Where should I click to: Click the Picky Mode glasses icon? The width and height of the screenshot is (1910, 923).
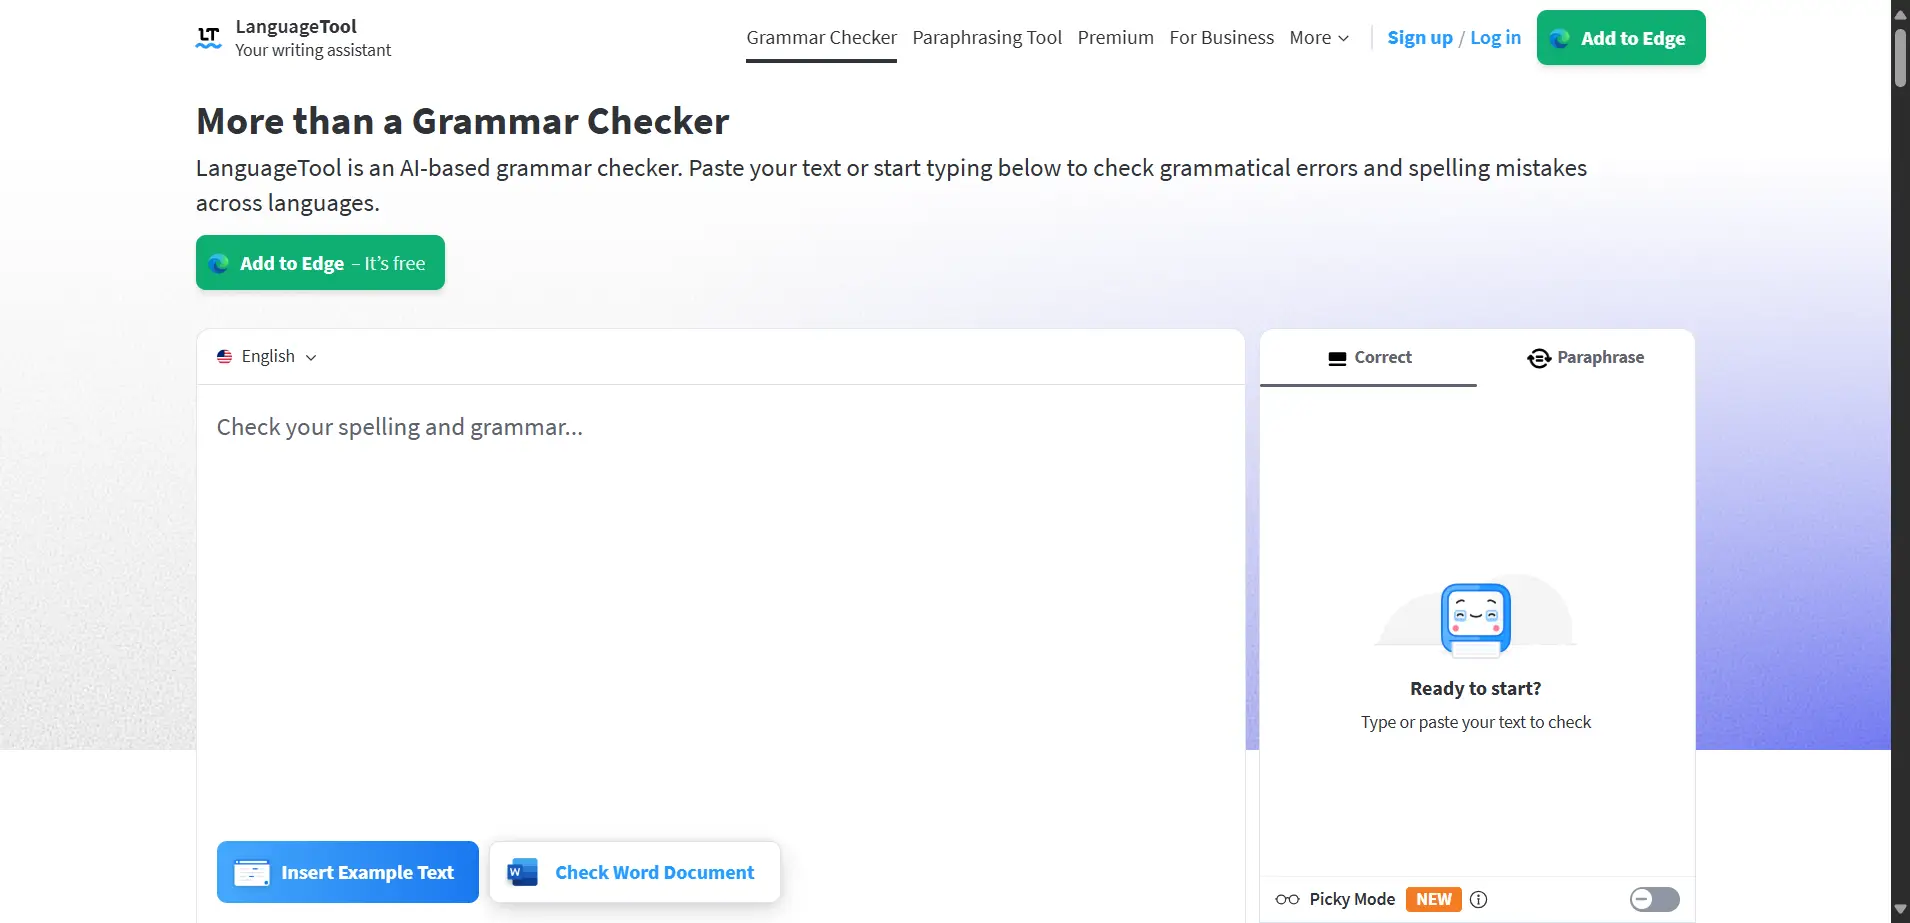(1287, 899)
